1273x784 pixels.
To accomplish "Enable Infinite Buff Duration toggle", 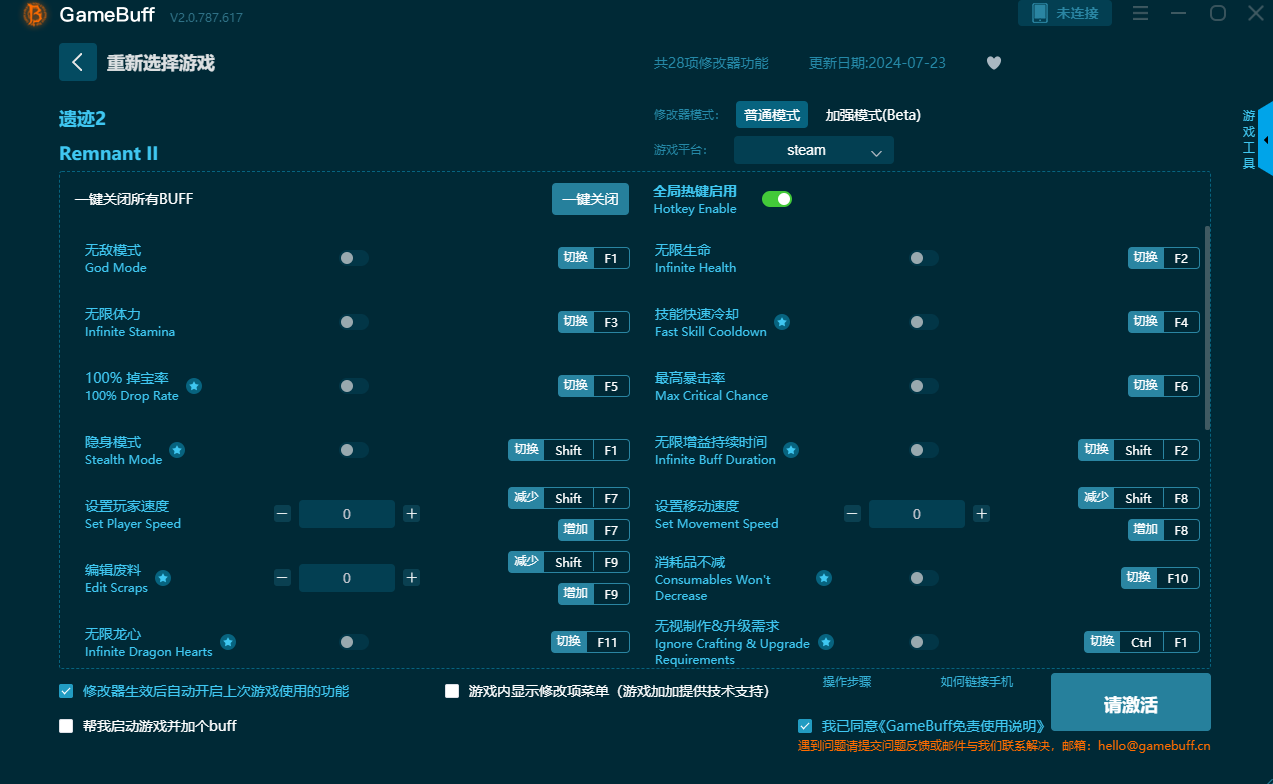I will pyautogui.click(x=924, y=450).
